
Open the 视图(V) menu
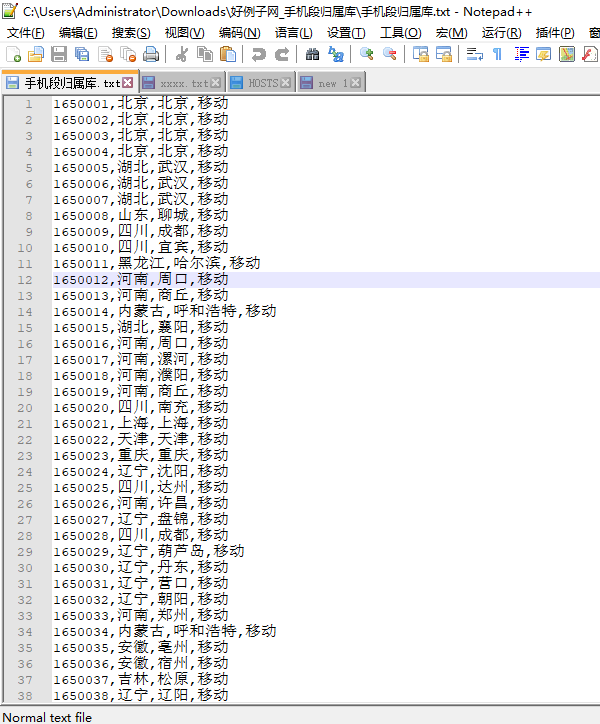pyautogui.click(x=185, y=33)
